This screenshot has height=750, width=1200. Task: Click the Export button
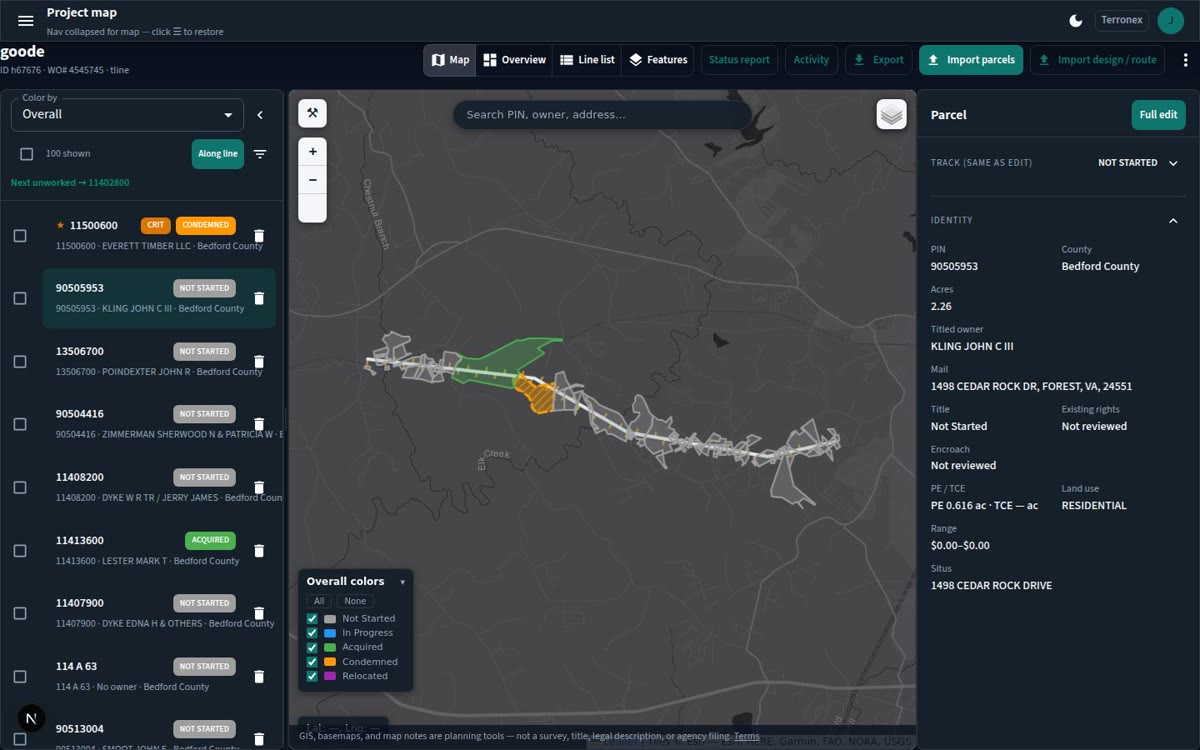click(879, 60)
